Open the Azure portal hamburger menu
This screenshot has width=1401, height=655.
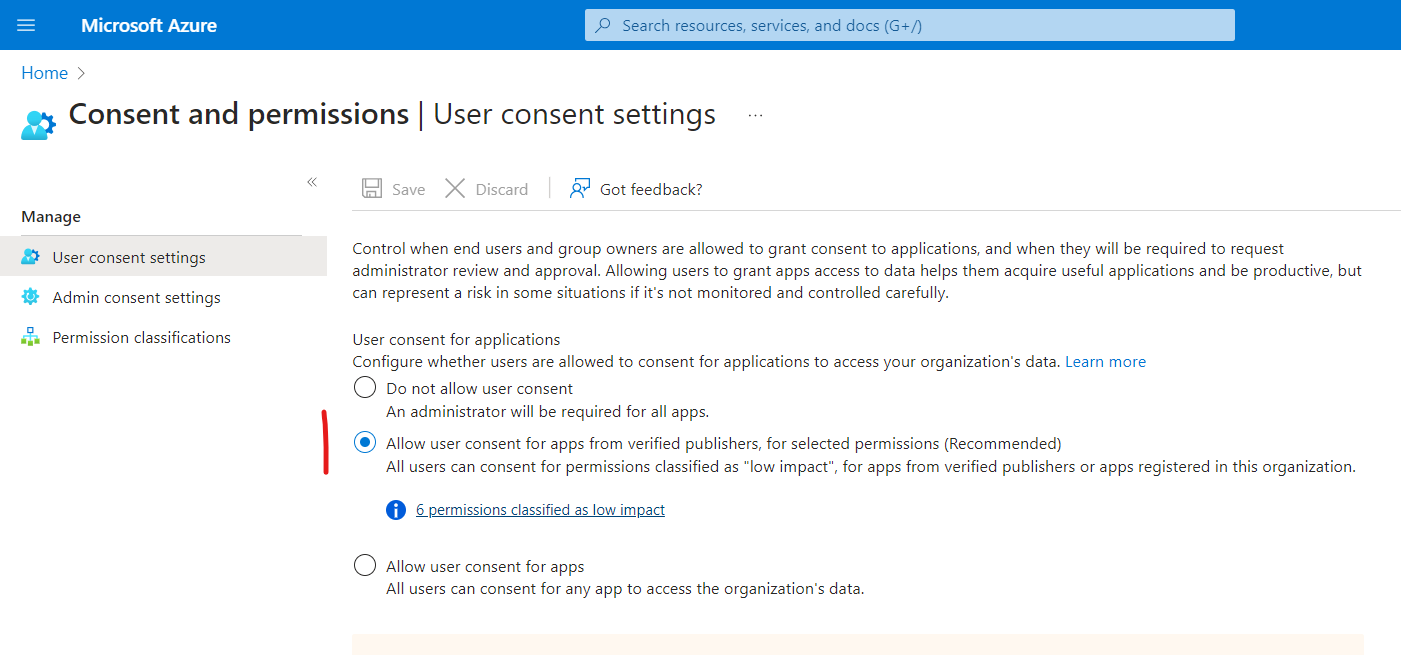pyautogui.click(x=26, y=25)
